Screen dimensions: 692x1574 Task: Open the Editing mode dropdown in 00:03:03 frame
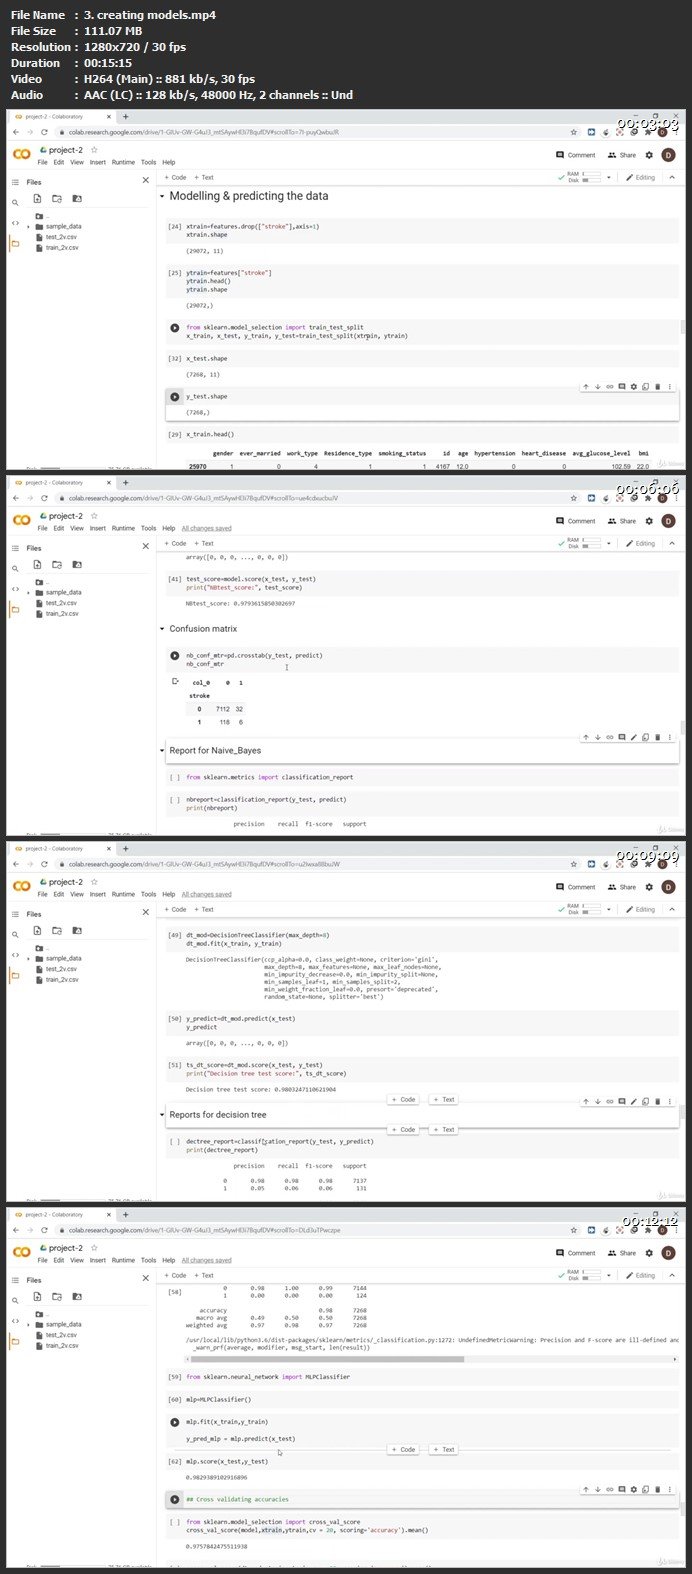[x=641, y=177]
